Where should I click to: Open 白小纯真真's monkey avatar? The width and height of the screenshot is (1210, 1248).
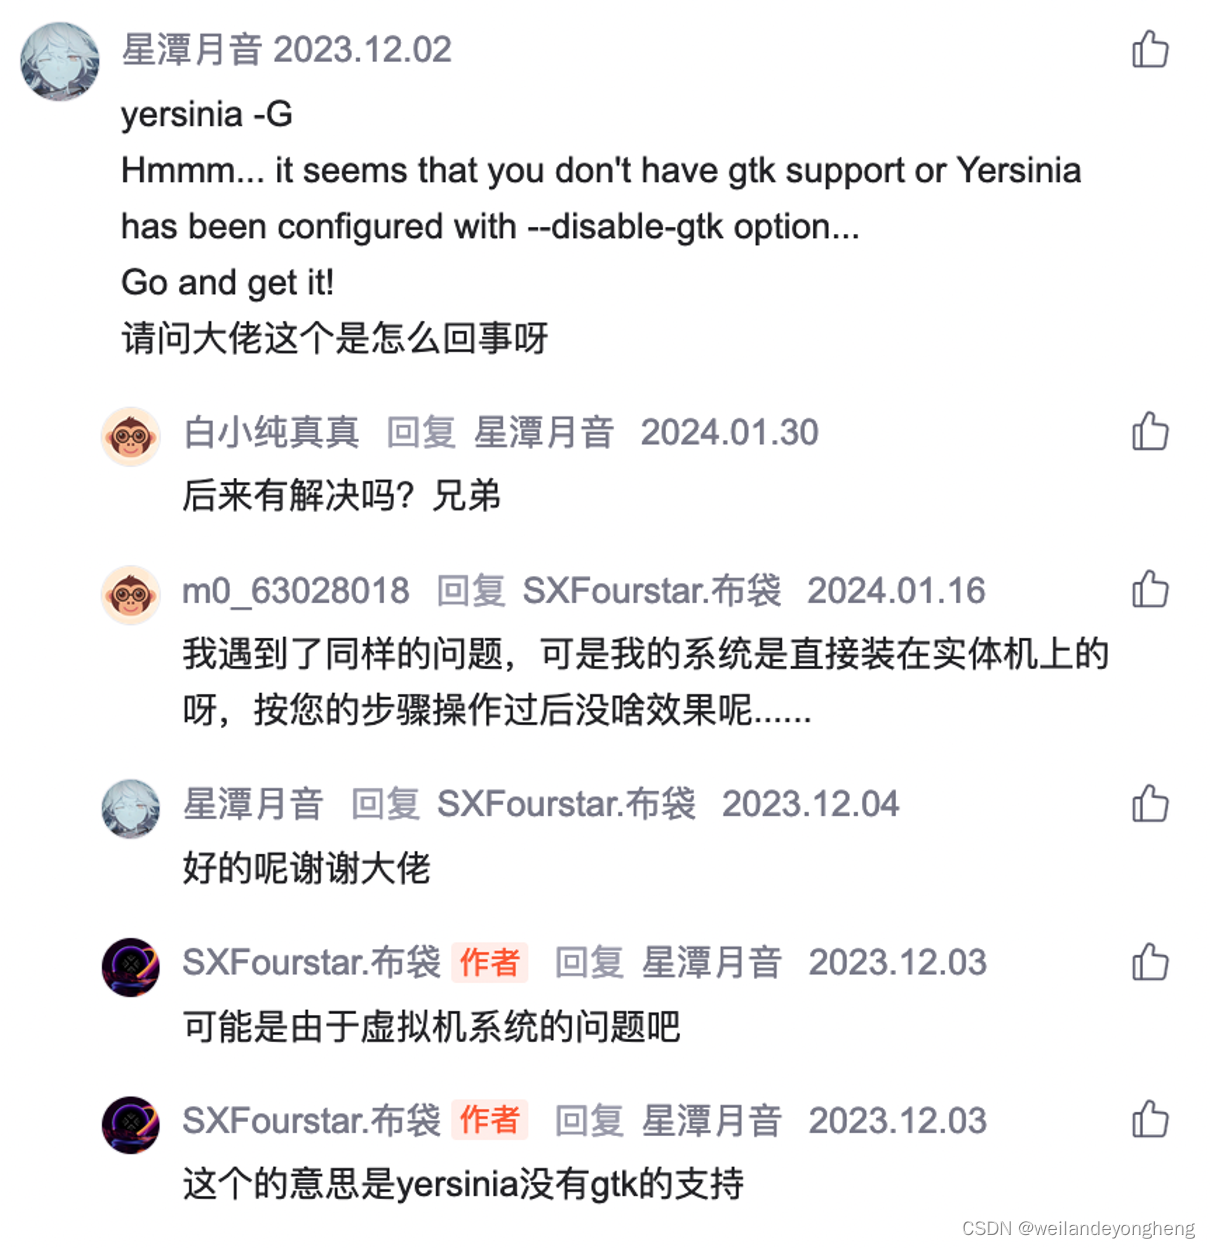click(x=131, y=436)
